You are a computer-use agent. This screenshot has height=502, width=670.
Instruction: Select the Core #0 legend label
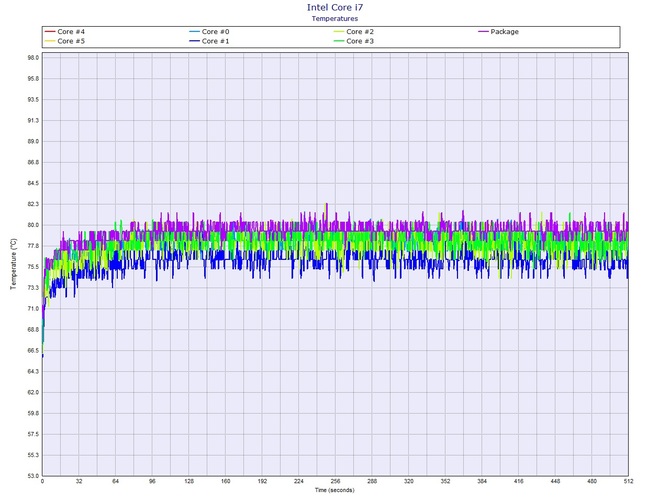tap(215, 32)
